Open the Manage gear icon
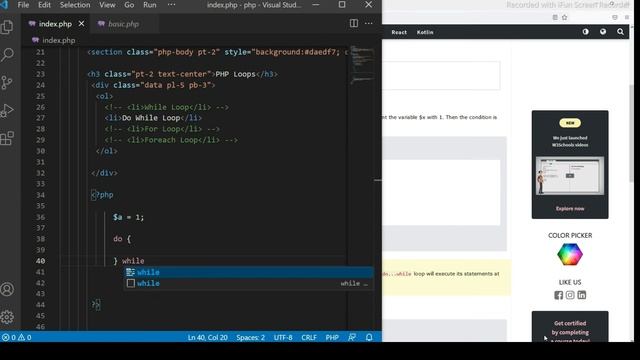This screenshot has height=360, width=640. (7, 317)
